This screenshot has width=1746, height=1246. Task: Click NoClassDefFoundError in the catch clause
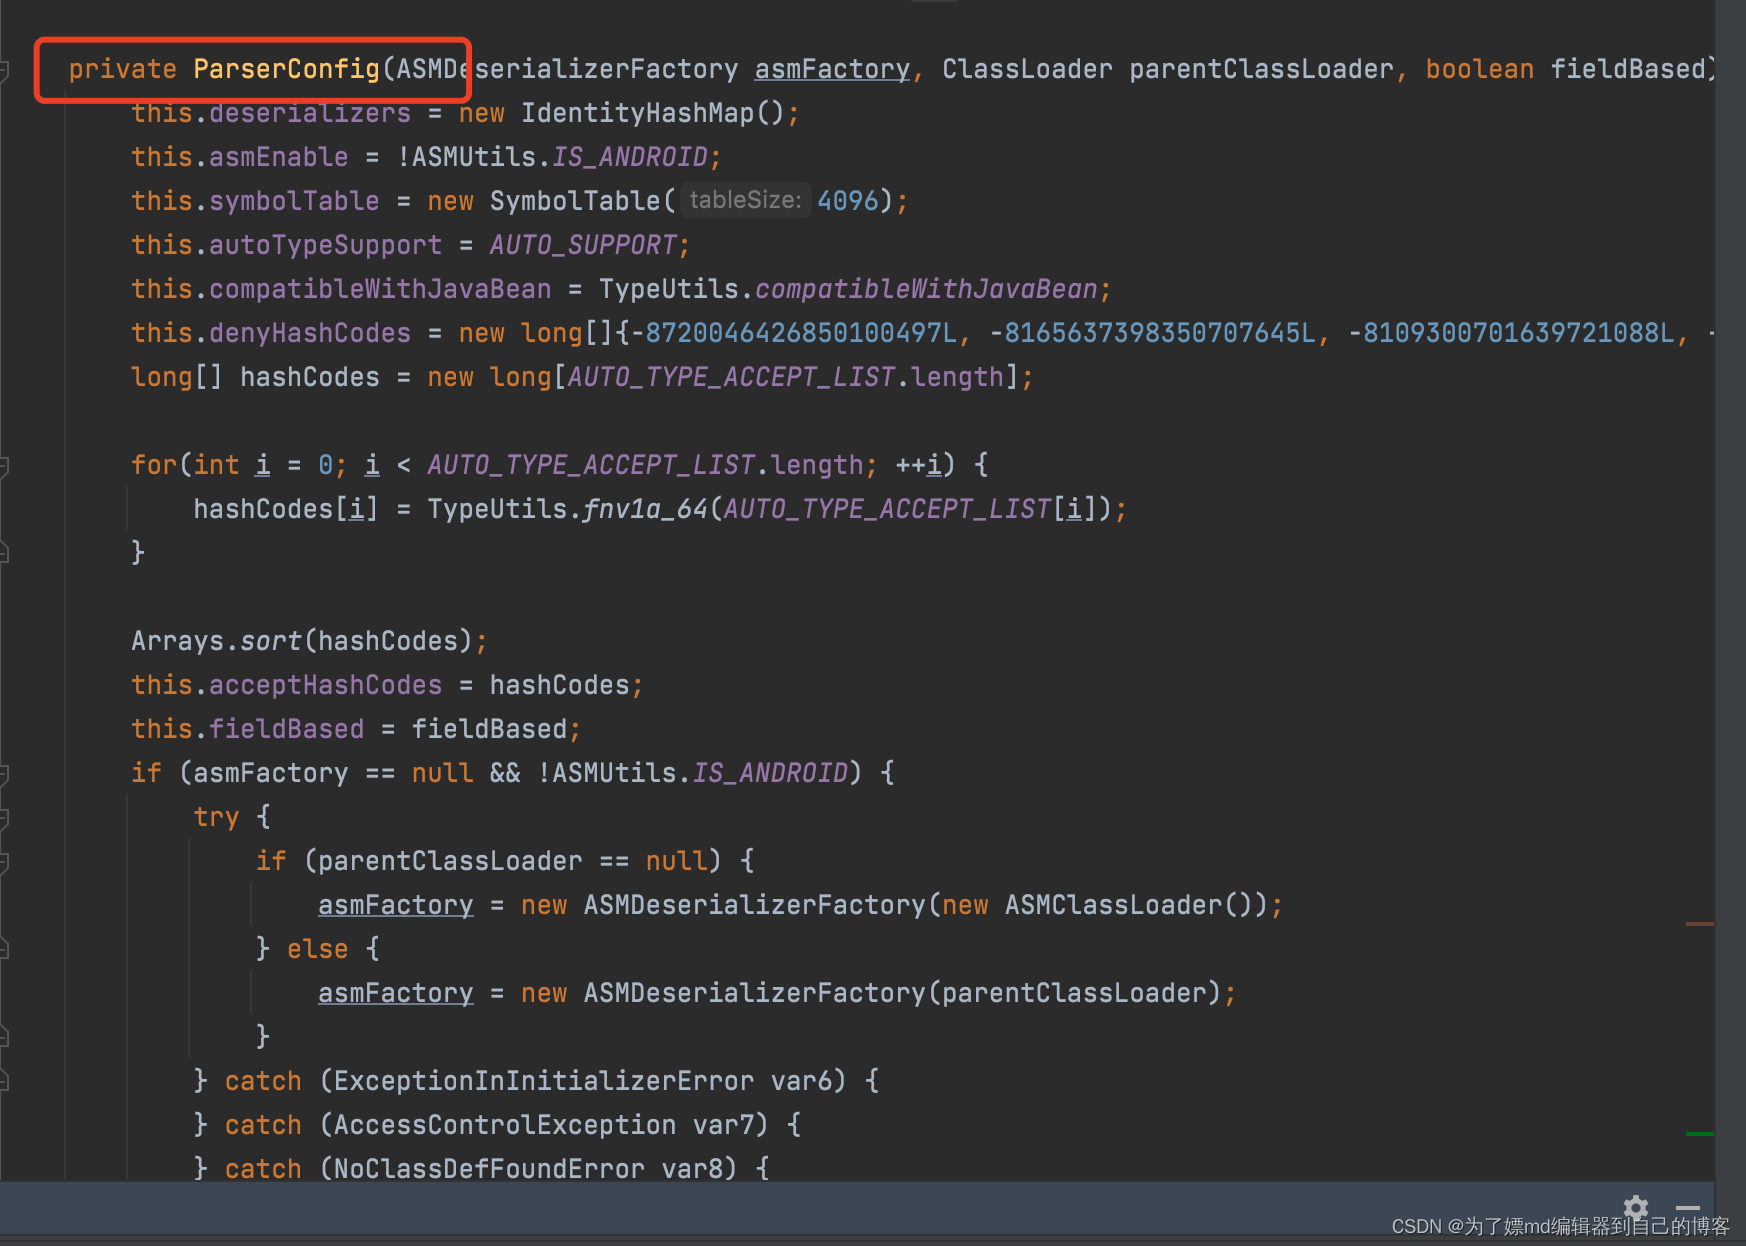click(489, 1167)
